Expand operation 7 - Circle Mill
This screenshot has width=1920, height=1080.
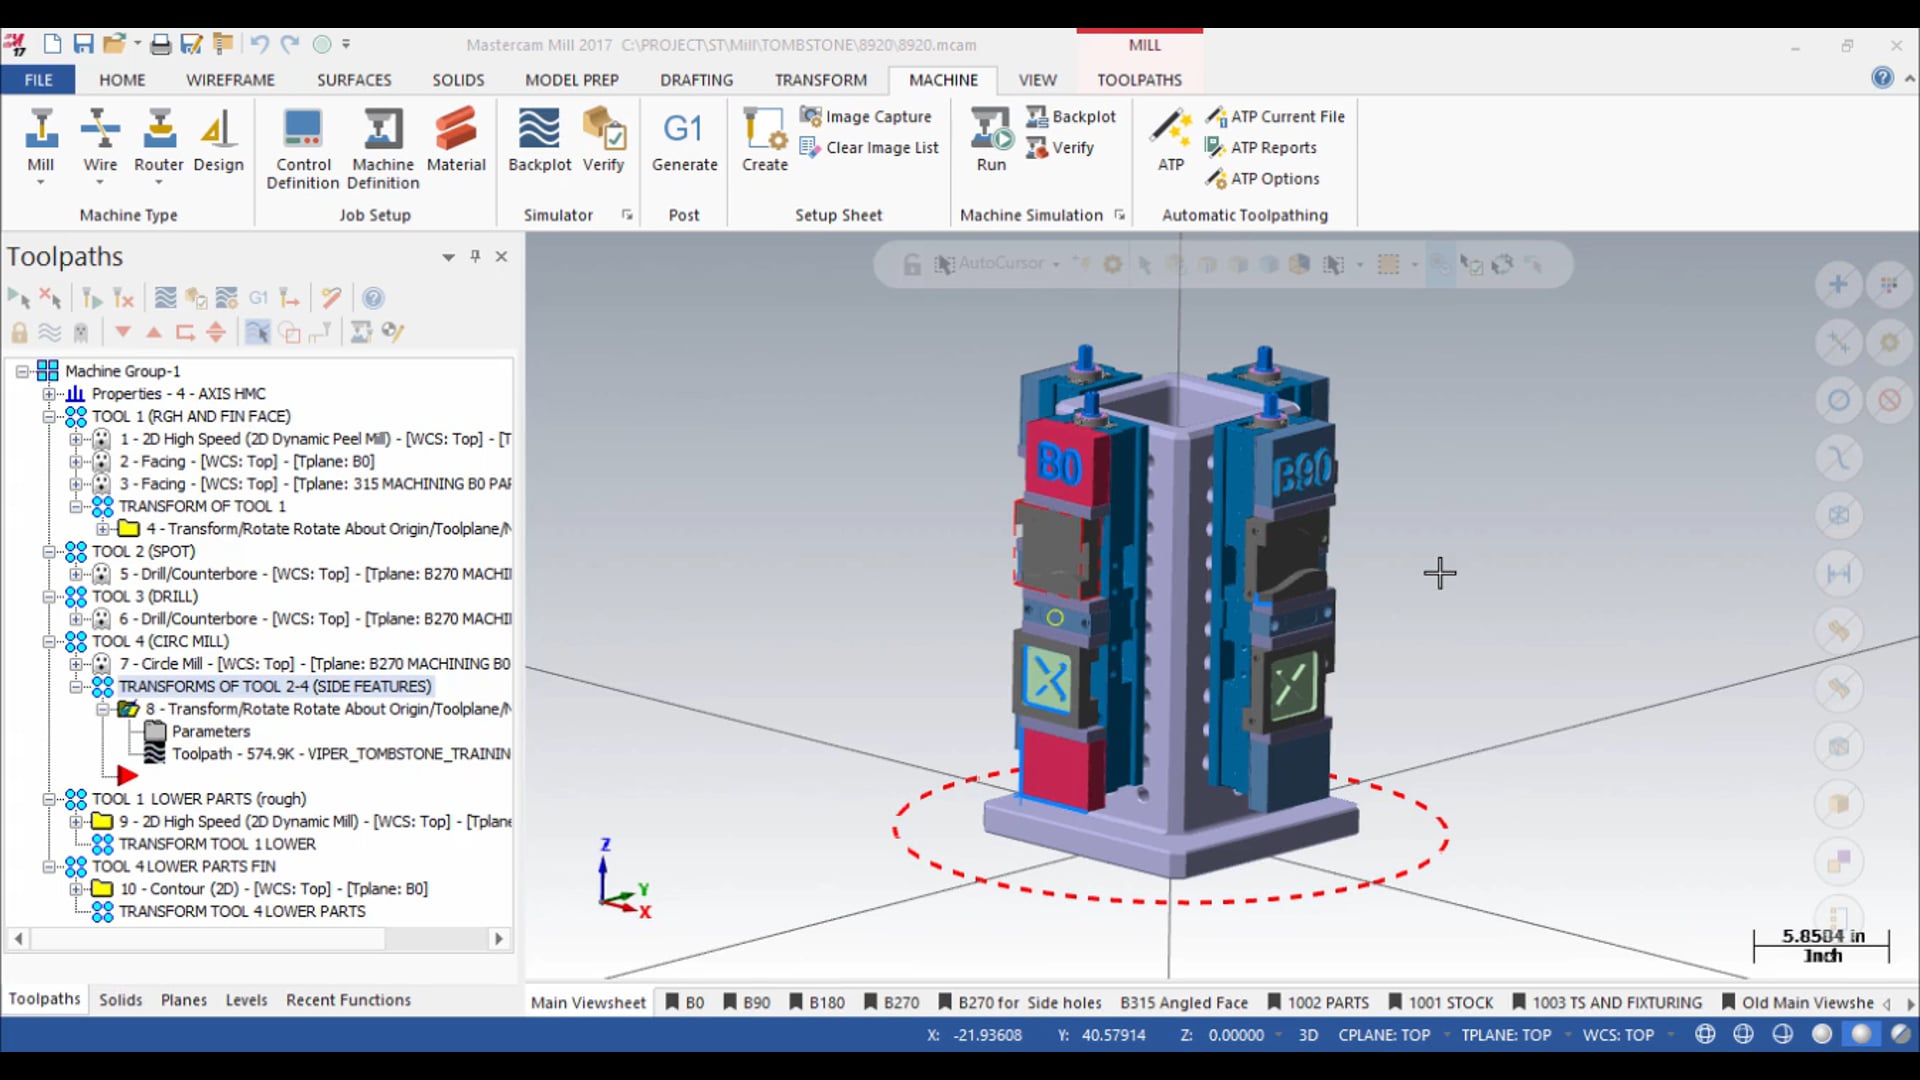tap(75, 664)
